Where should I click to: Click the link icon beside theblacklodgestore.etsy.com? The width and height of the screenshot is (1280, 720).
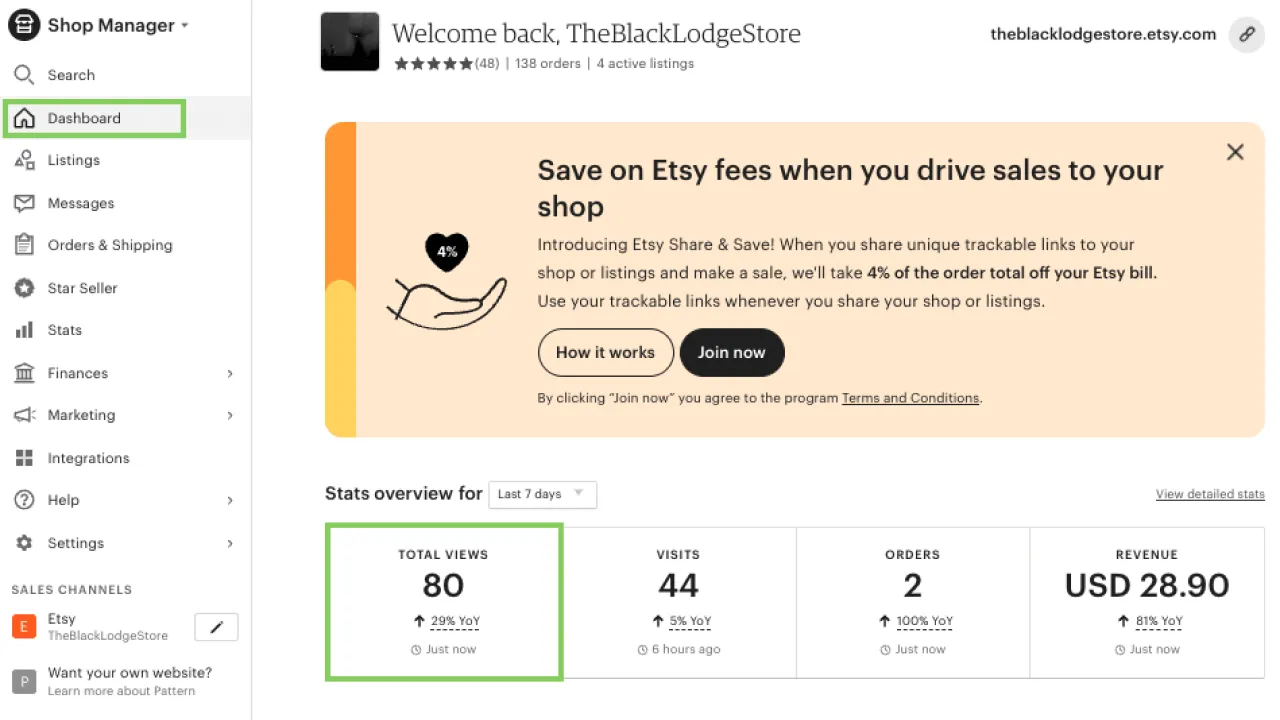pyautogui.click(x=1246, y=35)
